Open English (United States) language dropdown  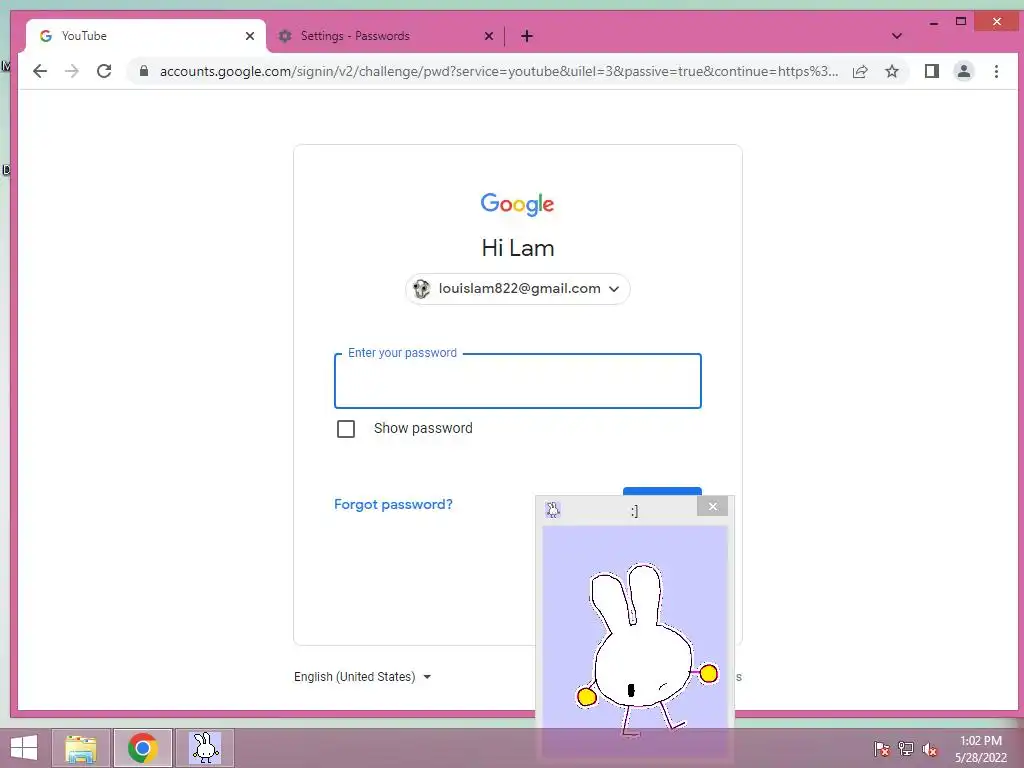362,677
